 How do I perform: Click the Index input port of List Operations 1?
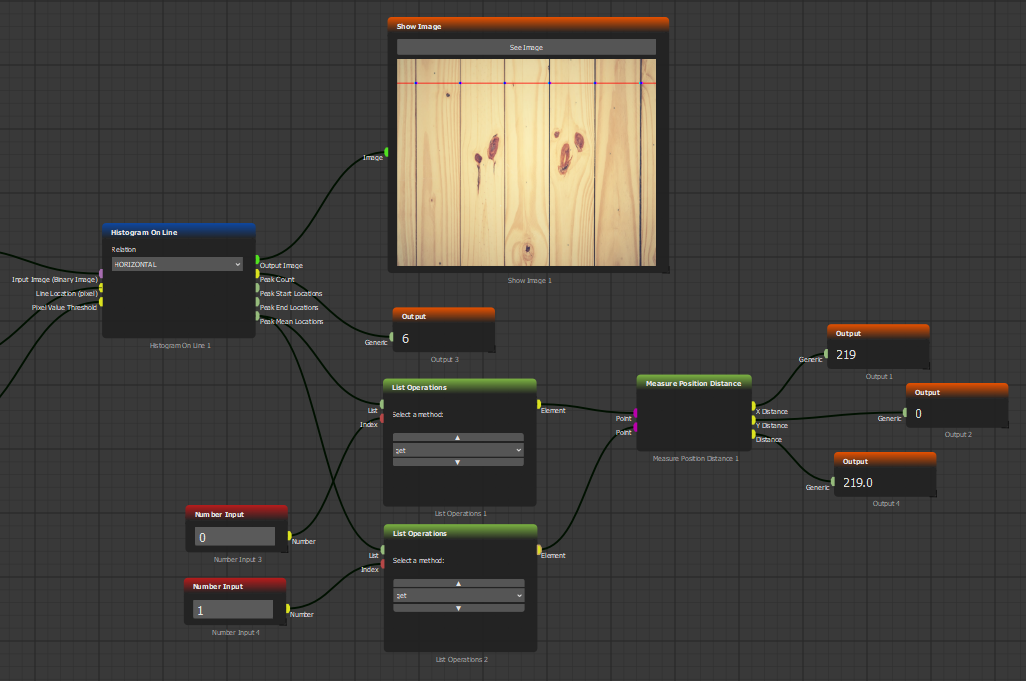tap(382, 418)
